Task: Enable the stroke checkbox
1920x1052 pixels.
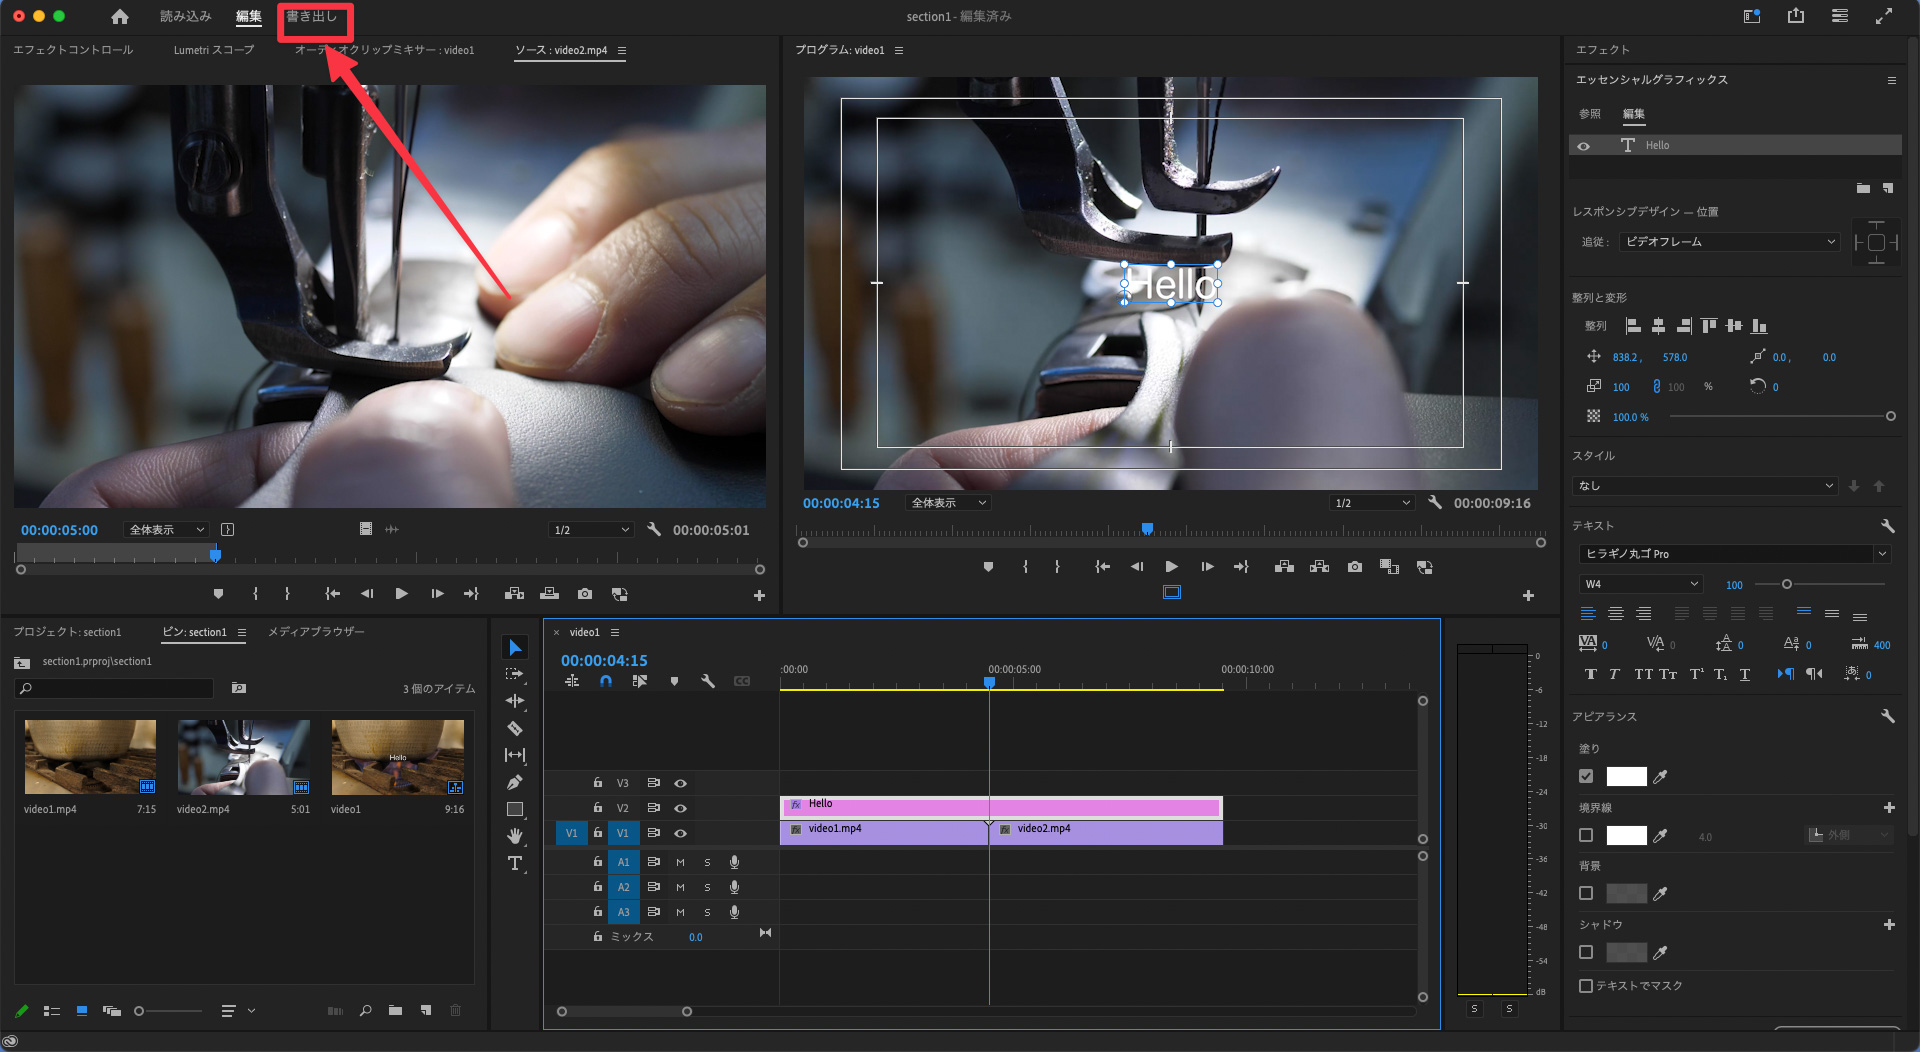Action: 1586,835
